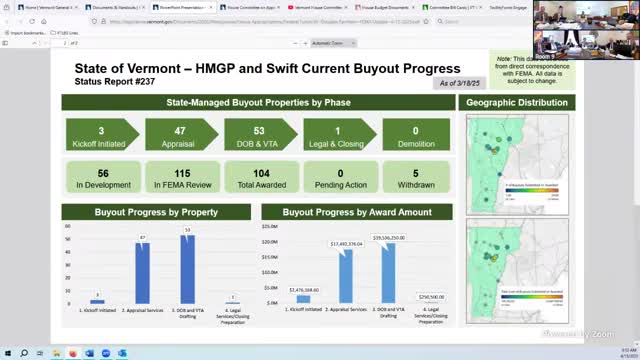Viewport: 640px width, 360px height.
Task: Click the browser reload icon
Action: coord(32,21)
